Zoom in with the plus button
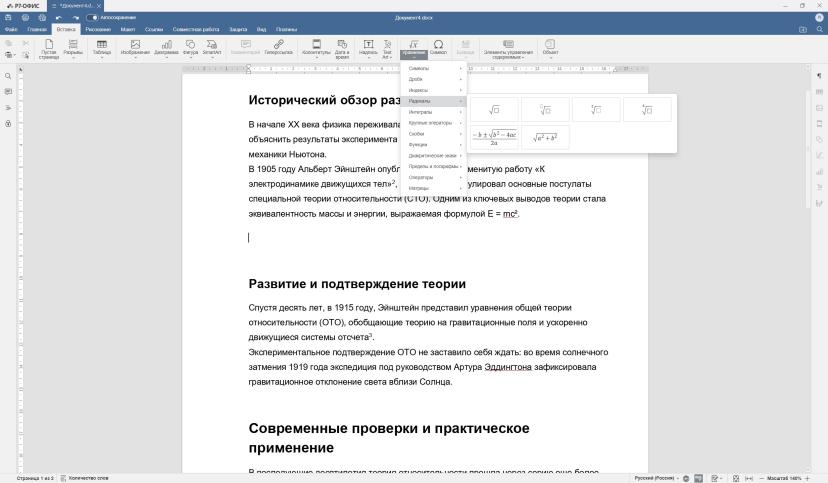Image resolution: width=828 pixels, height=483 pixels. coord(807,478)
